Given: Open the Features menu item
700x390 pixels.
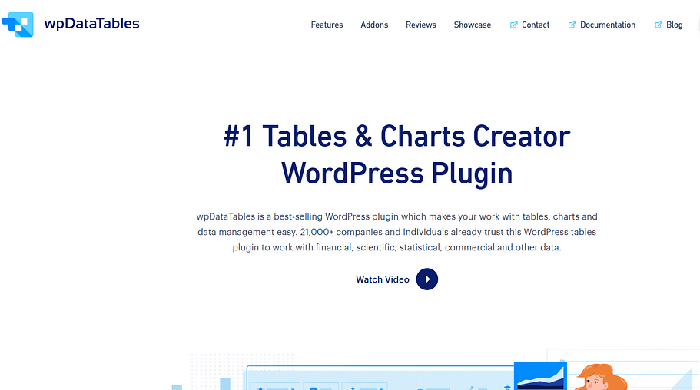Looking at the screenshot, I should click(x=327, y=25).
